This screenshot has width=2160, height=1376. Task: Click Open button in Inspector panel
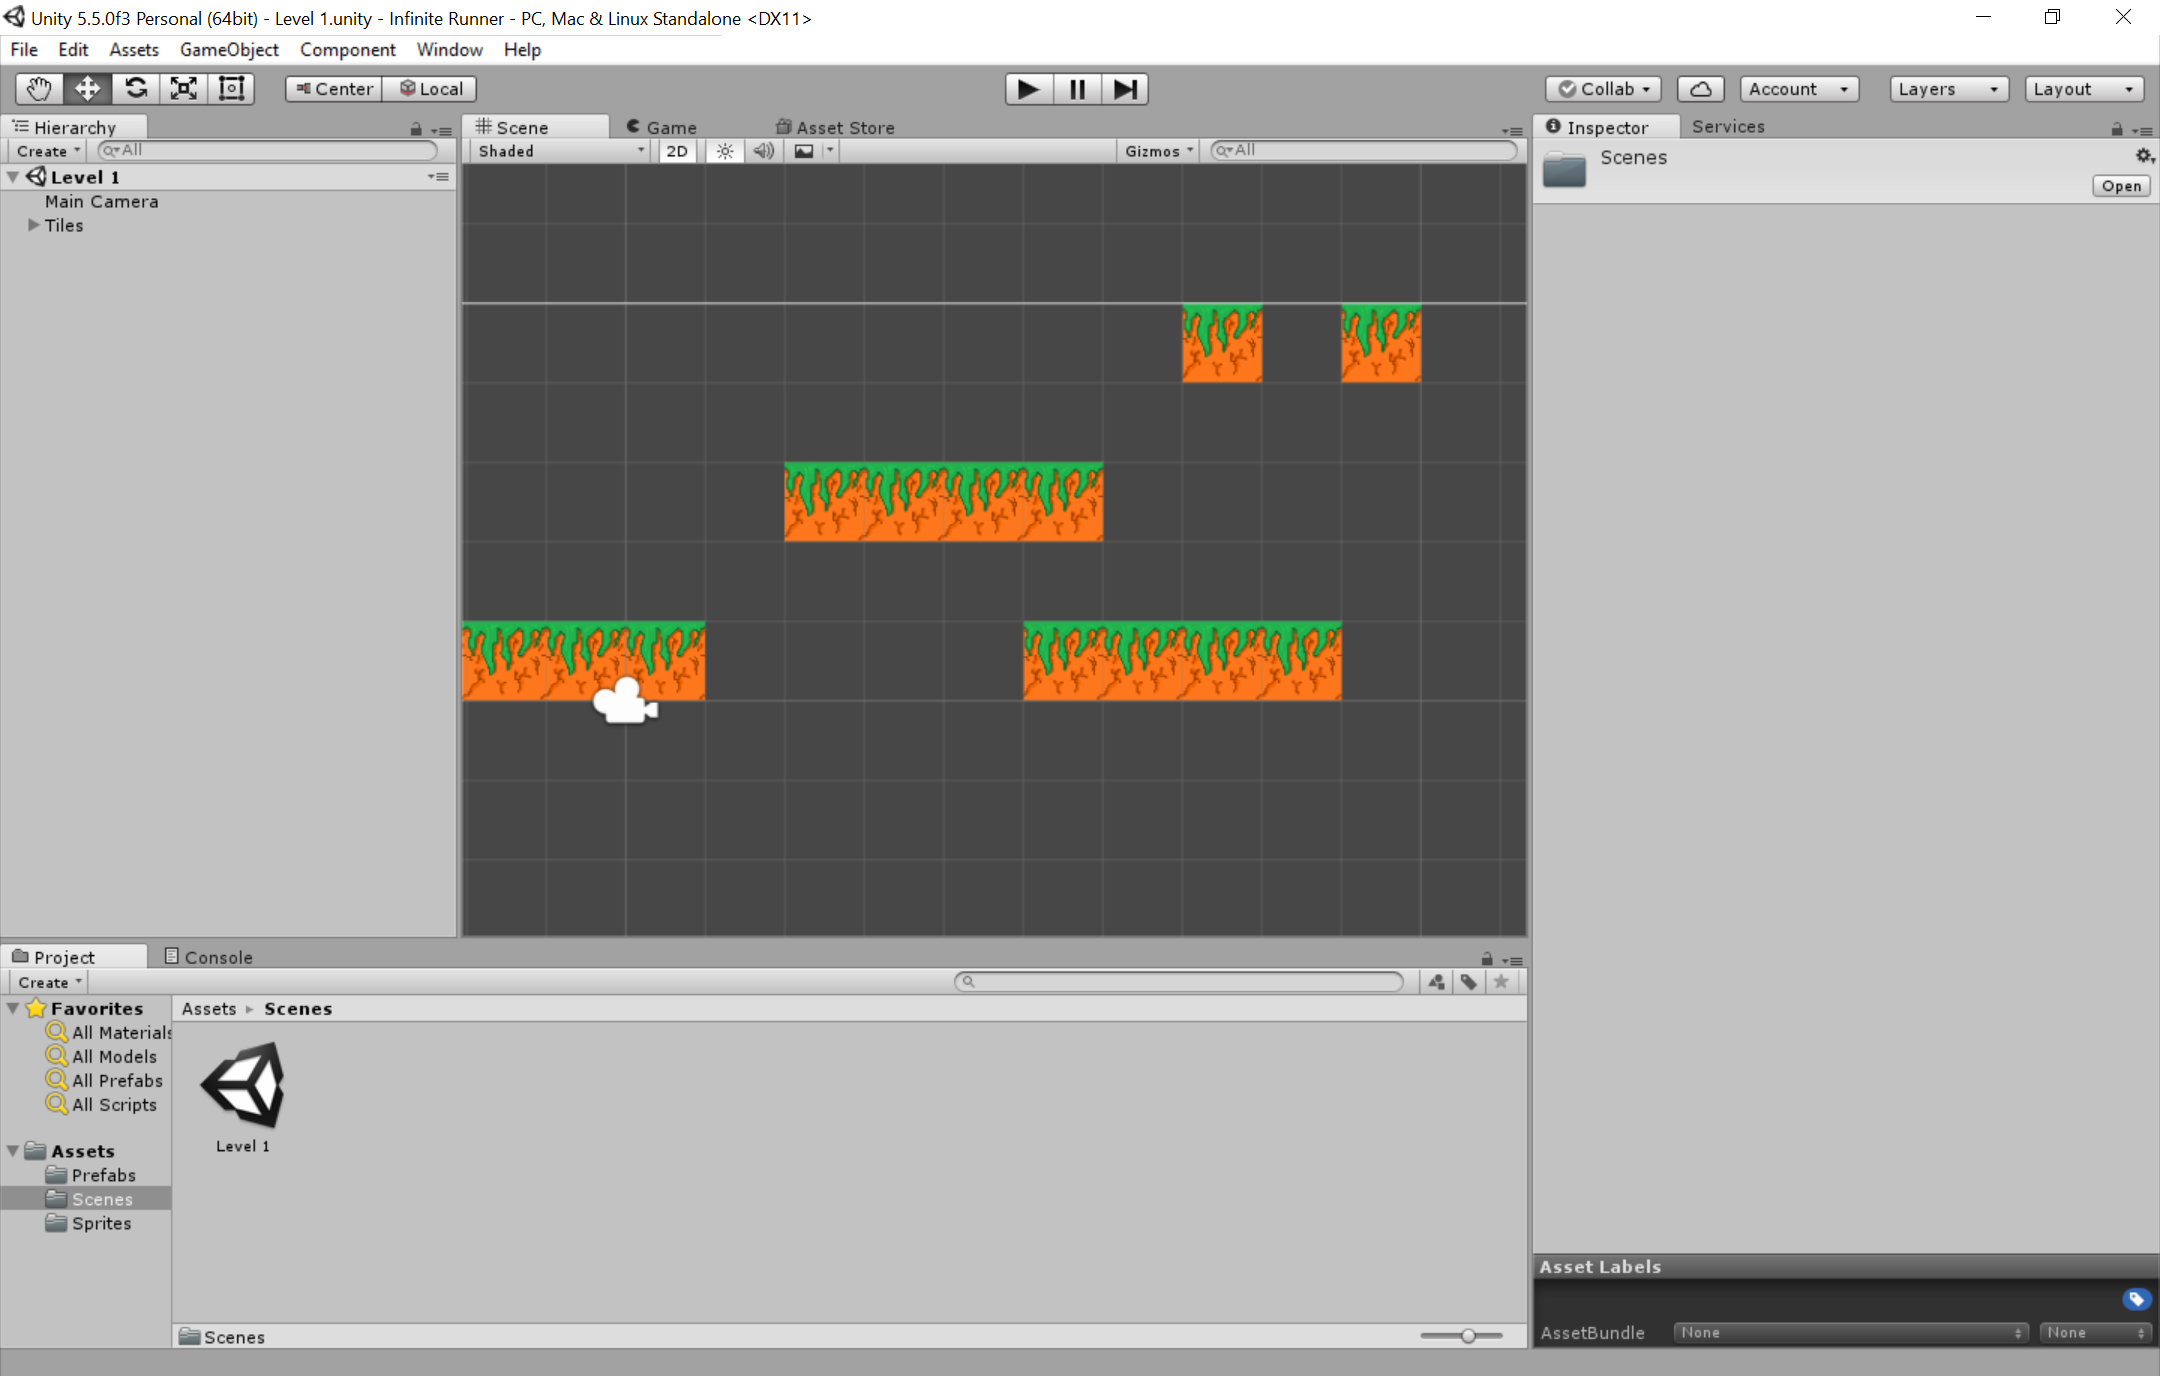(x=2121, y=184)
